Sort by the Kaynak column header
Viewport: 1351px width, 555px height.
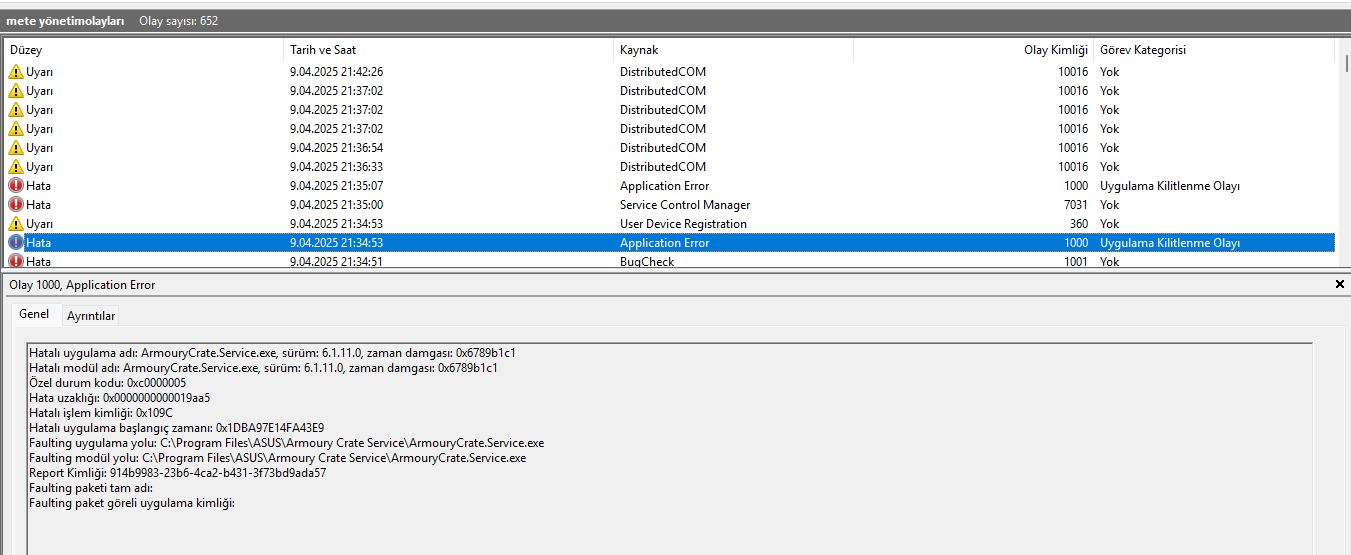pos(733,50)
